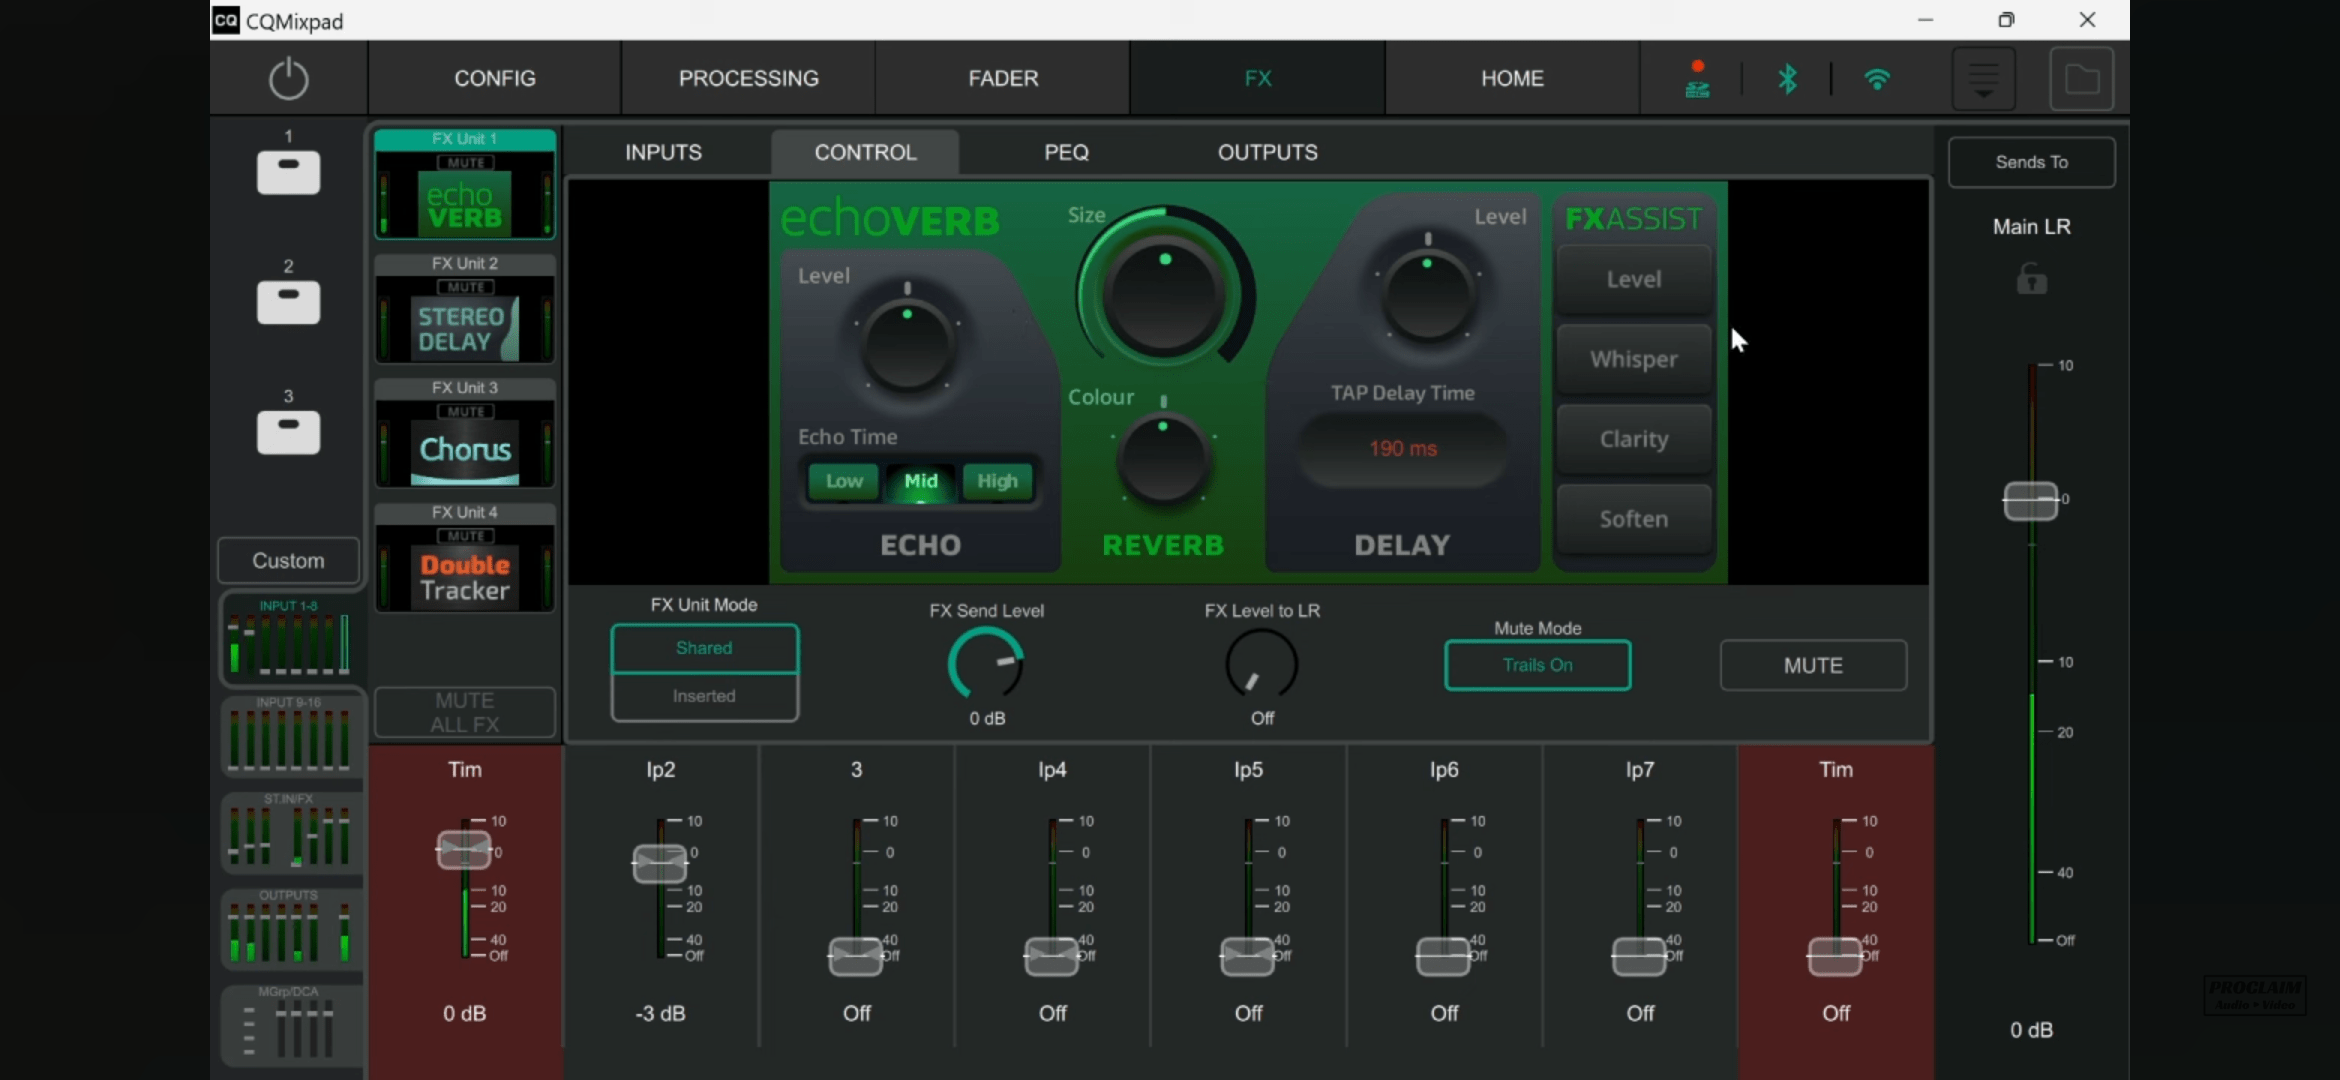
Task: Click the Custom layer button
Action: point(288,560)
